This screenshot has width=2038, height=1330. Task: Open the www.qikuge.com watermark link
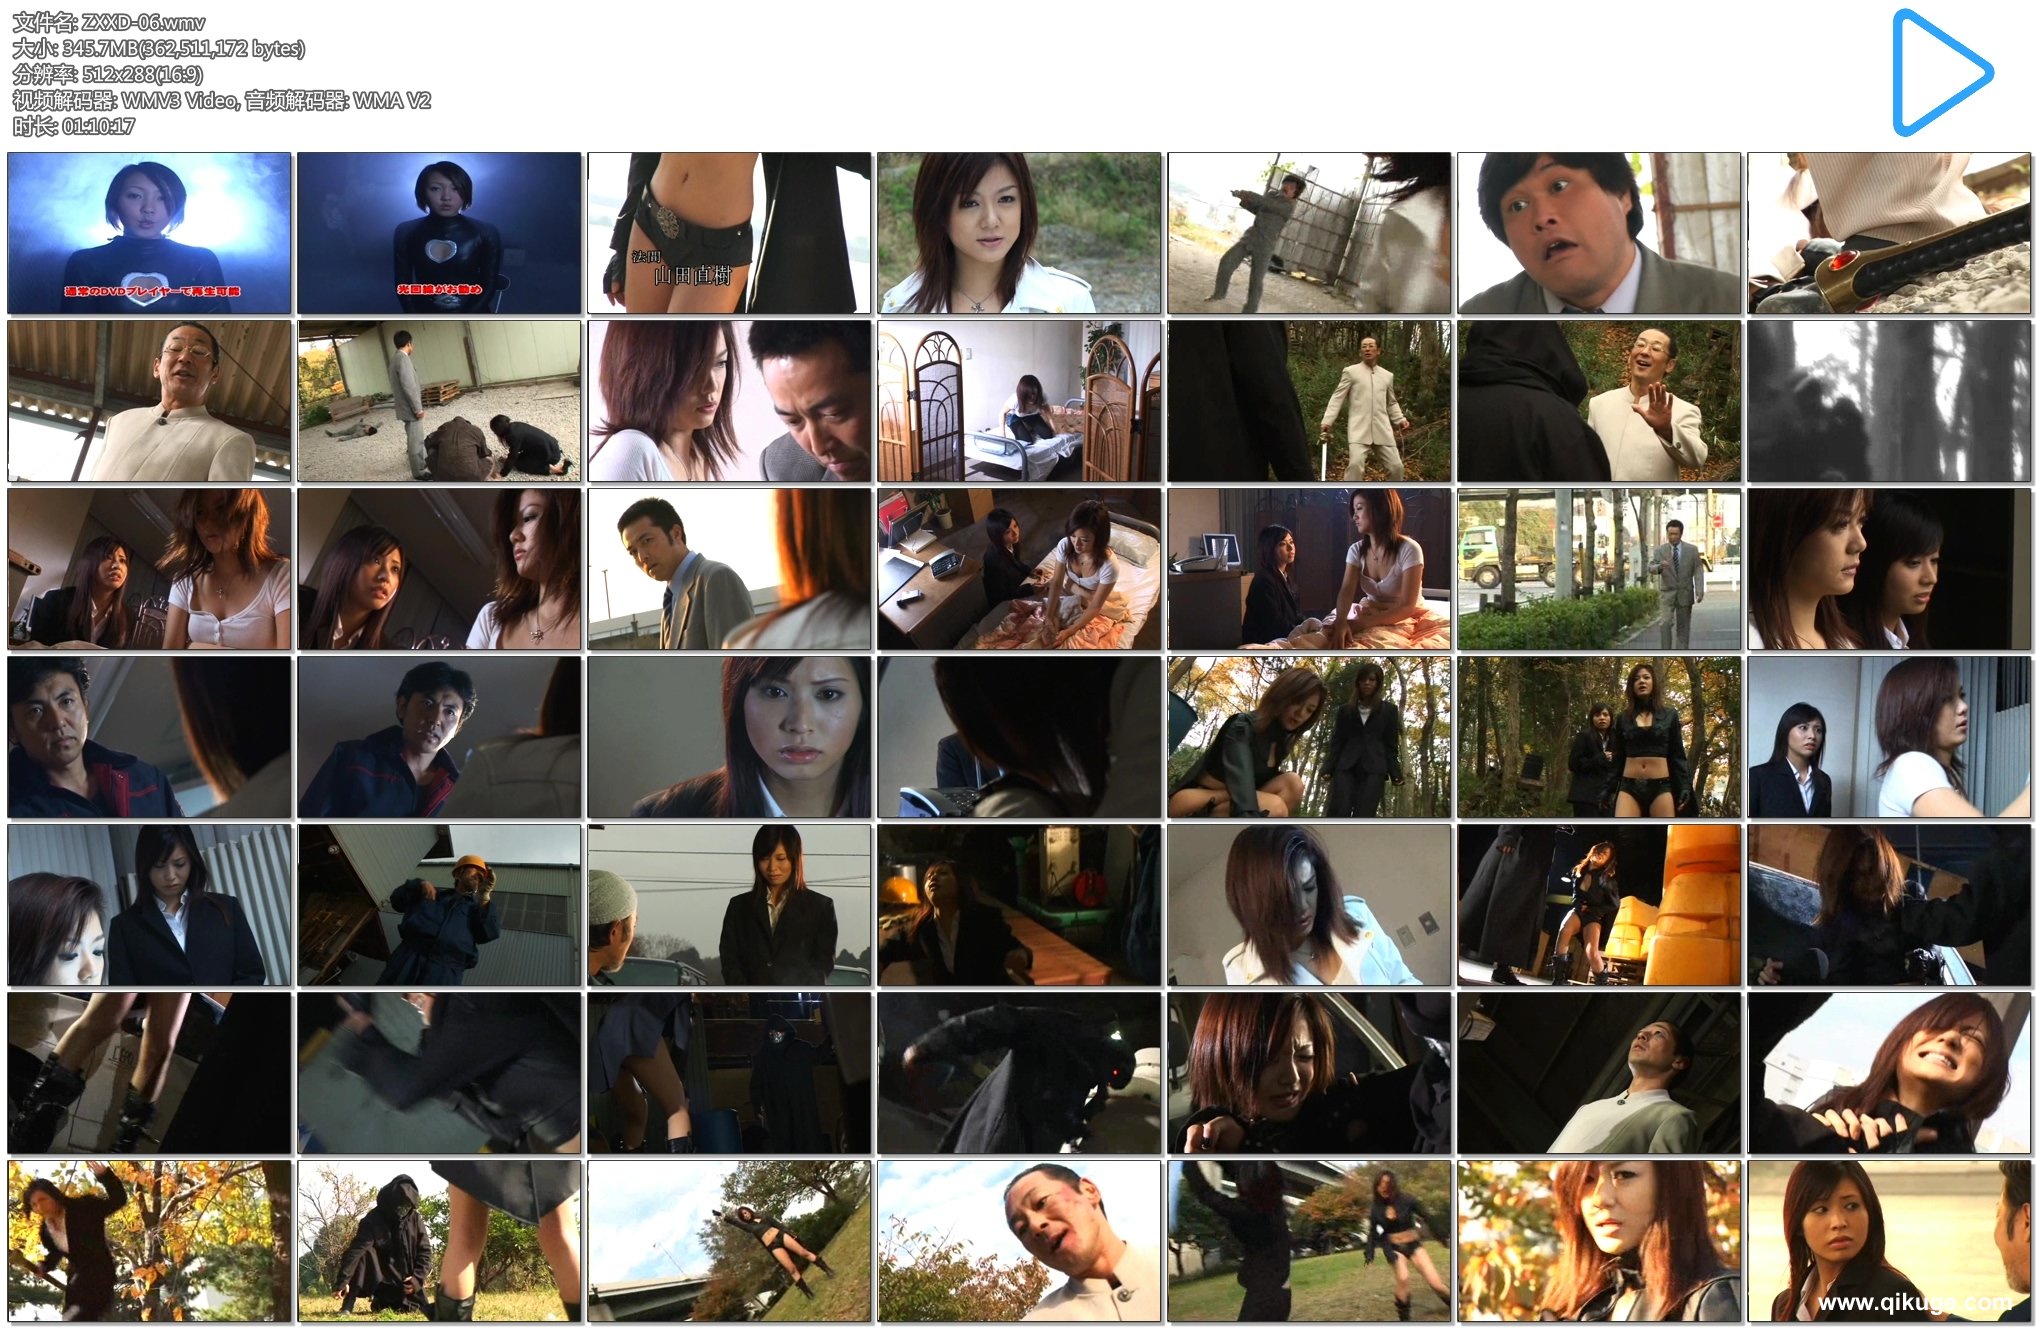(x=1913, y=1302)
